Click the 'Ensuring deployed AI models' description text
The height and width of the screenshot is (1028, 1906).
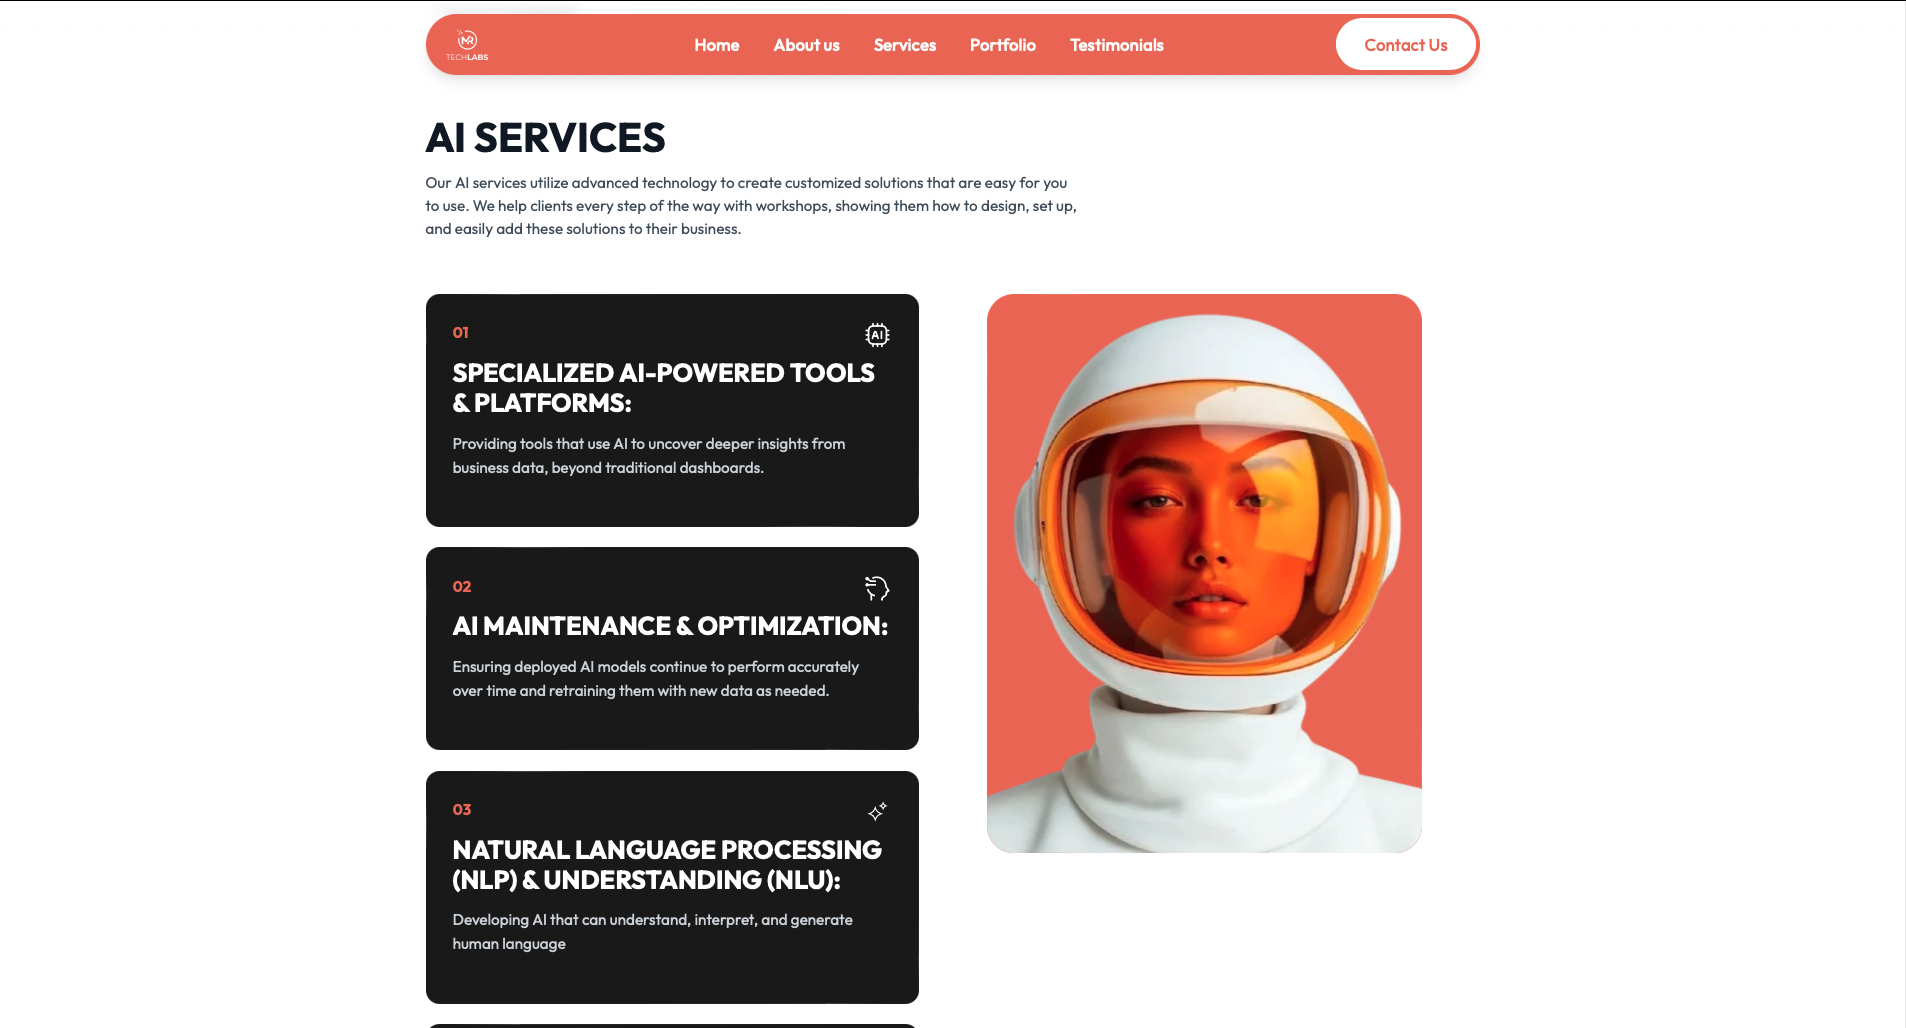[x=655, y=679]
